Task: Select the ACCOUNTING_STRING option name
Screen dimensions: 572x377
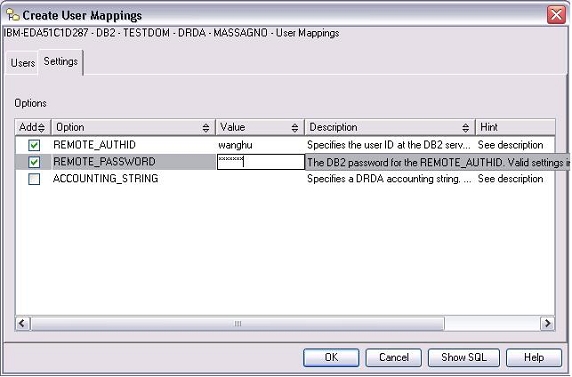Action: pos(106,178)
